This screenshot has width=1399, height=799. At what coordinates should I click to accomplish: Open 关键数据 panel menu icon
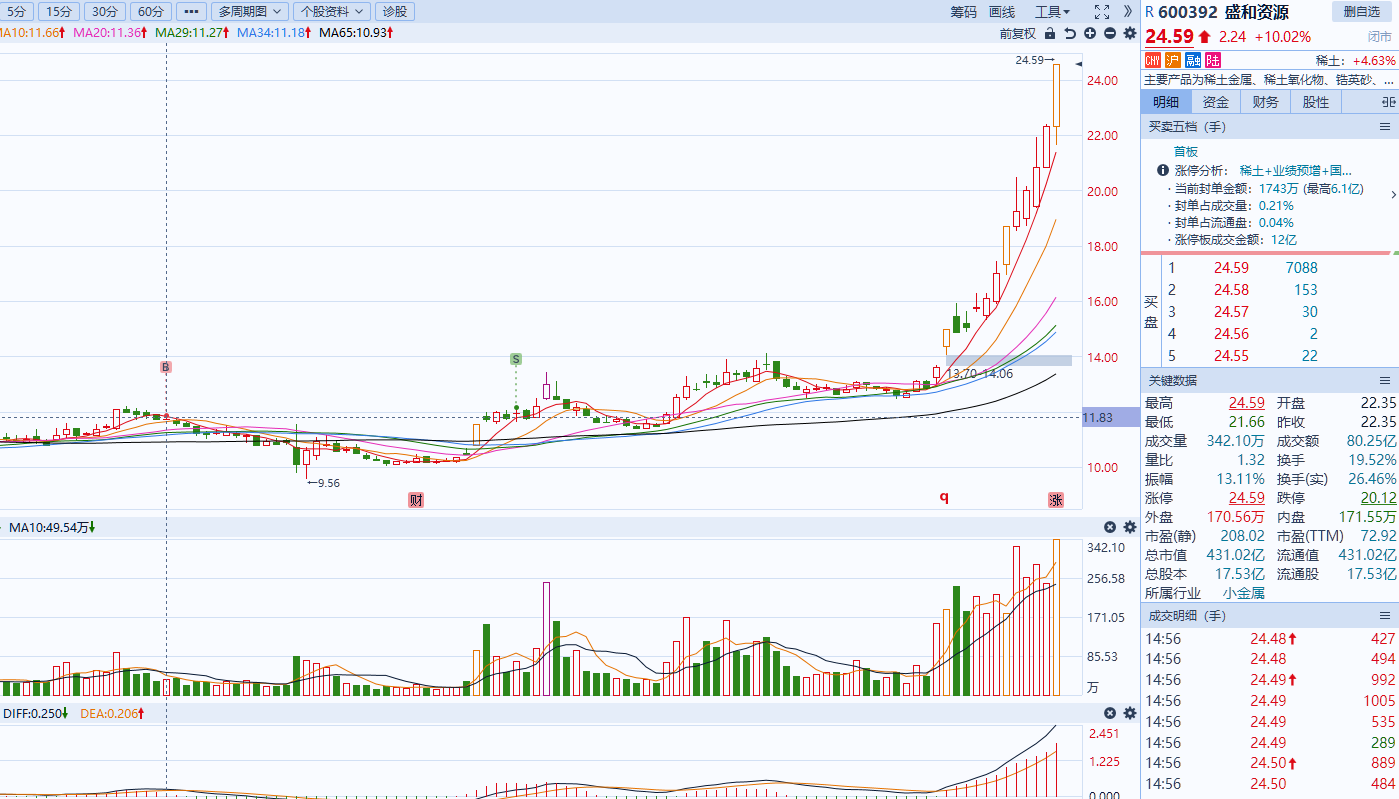click(x=1385, y=381)
